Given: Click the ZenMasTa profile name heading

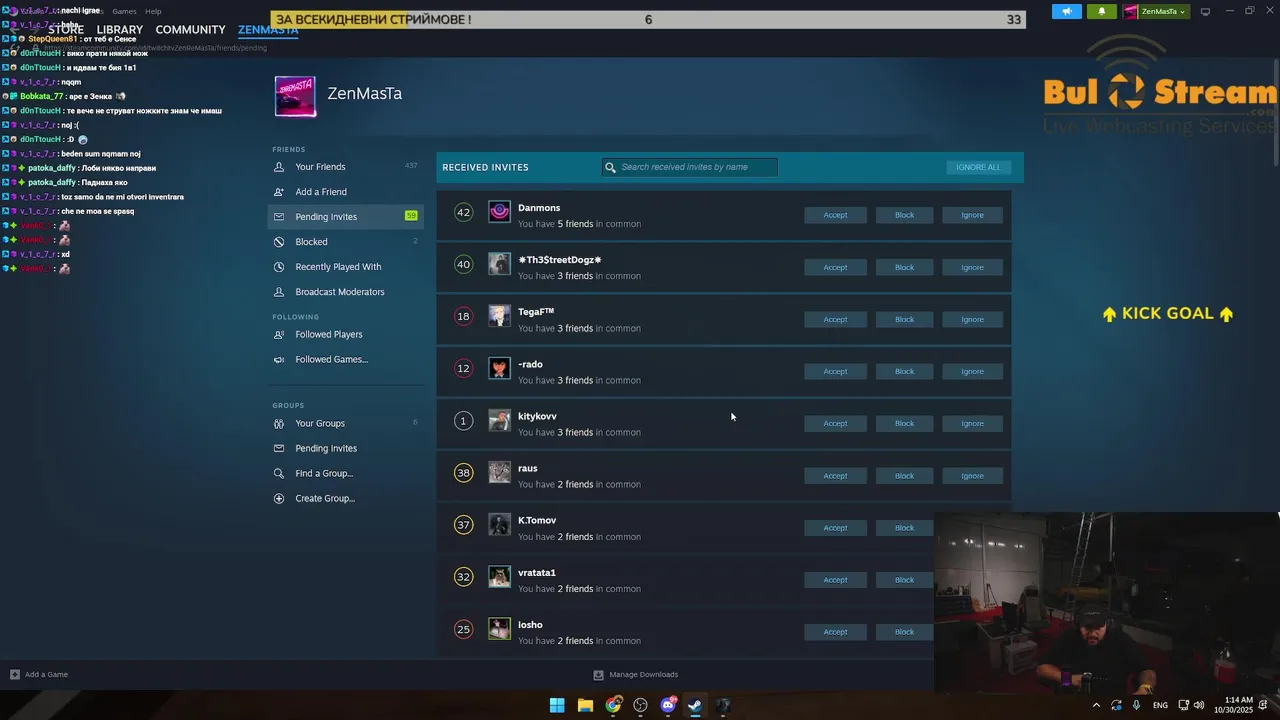Looking at the screenshot, I should tap(365, 94).
